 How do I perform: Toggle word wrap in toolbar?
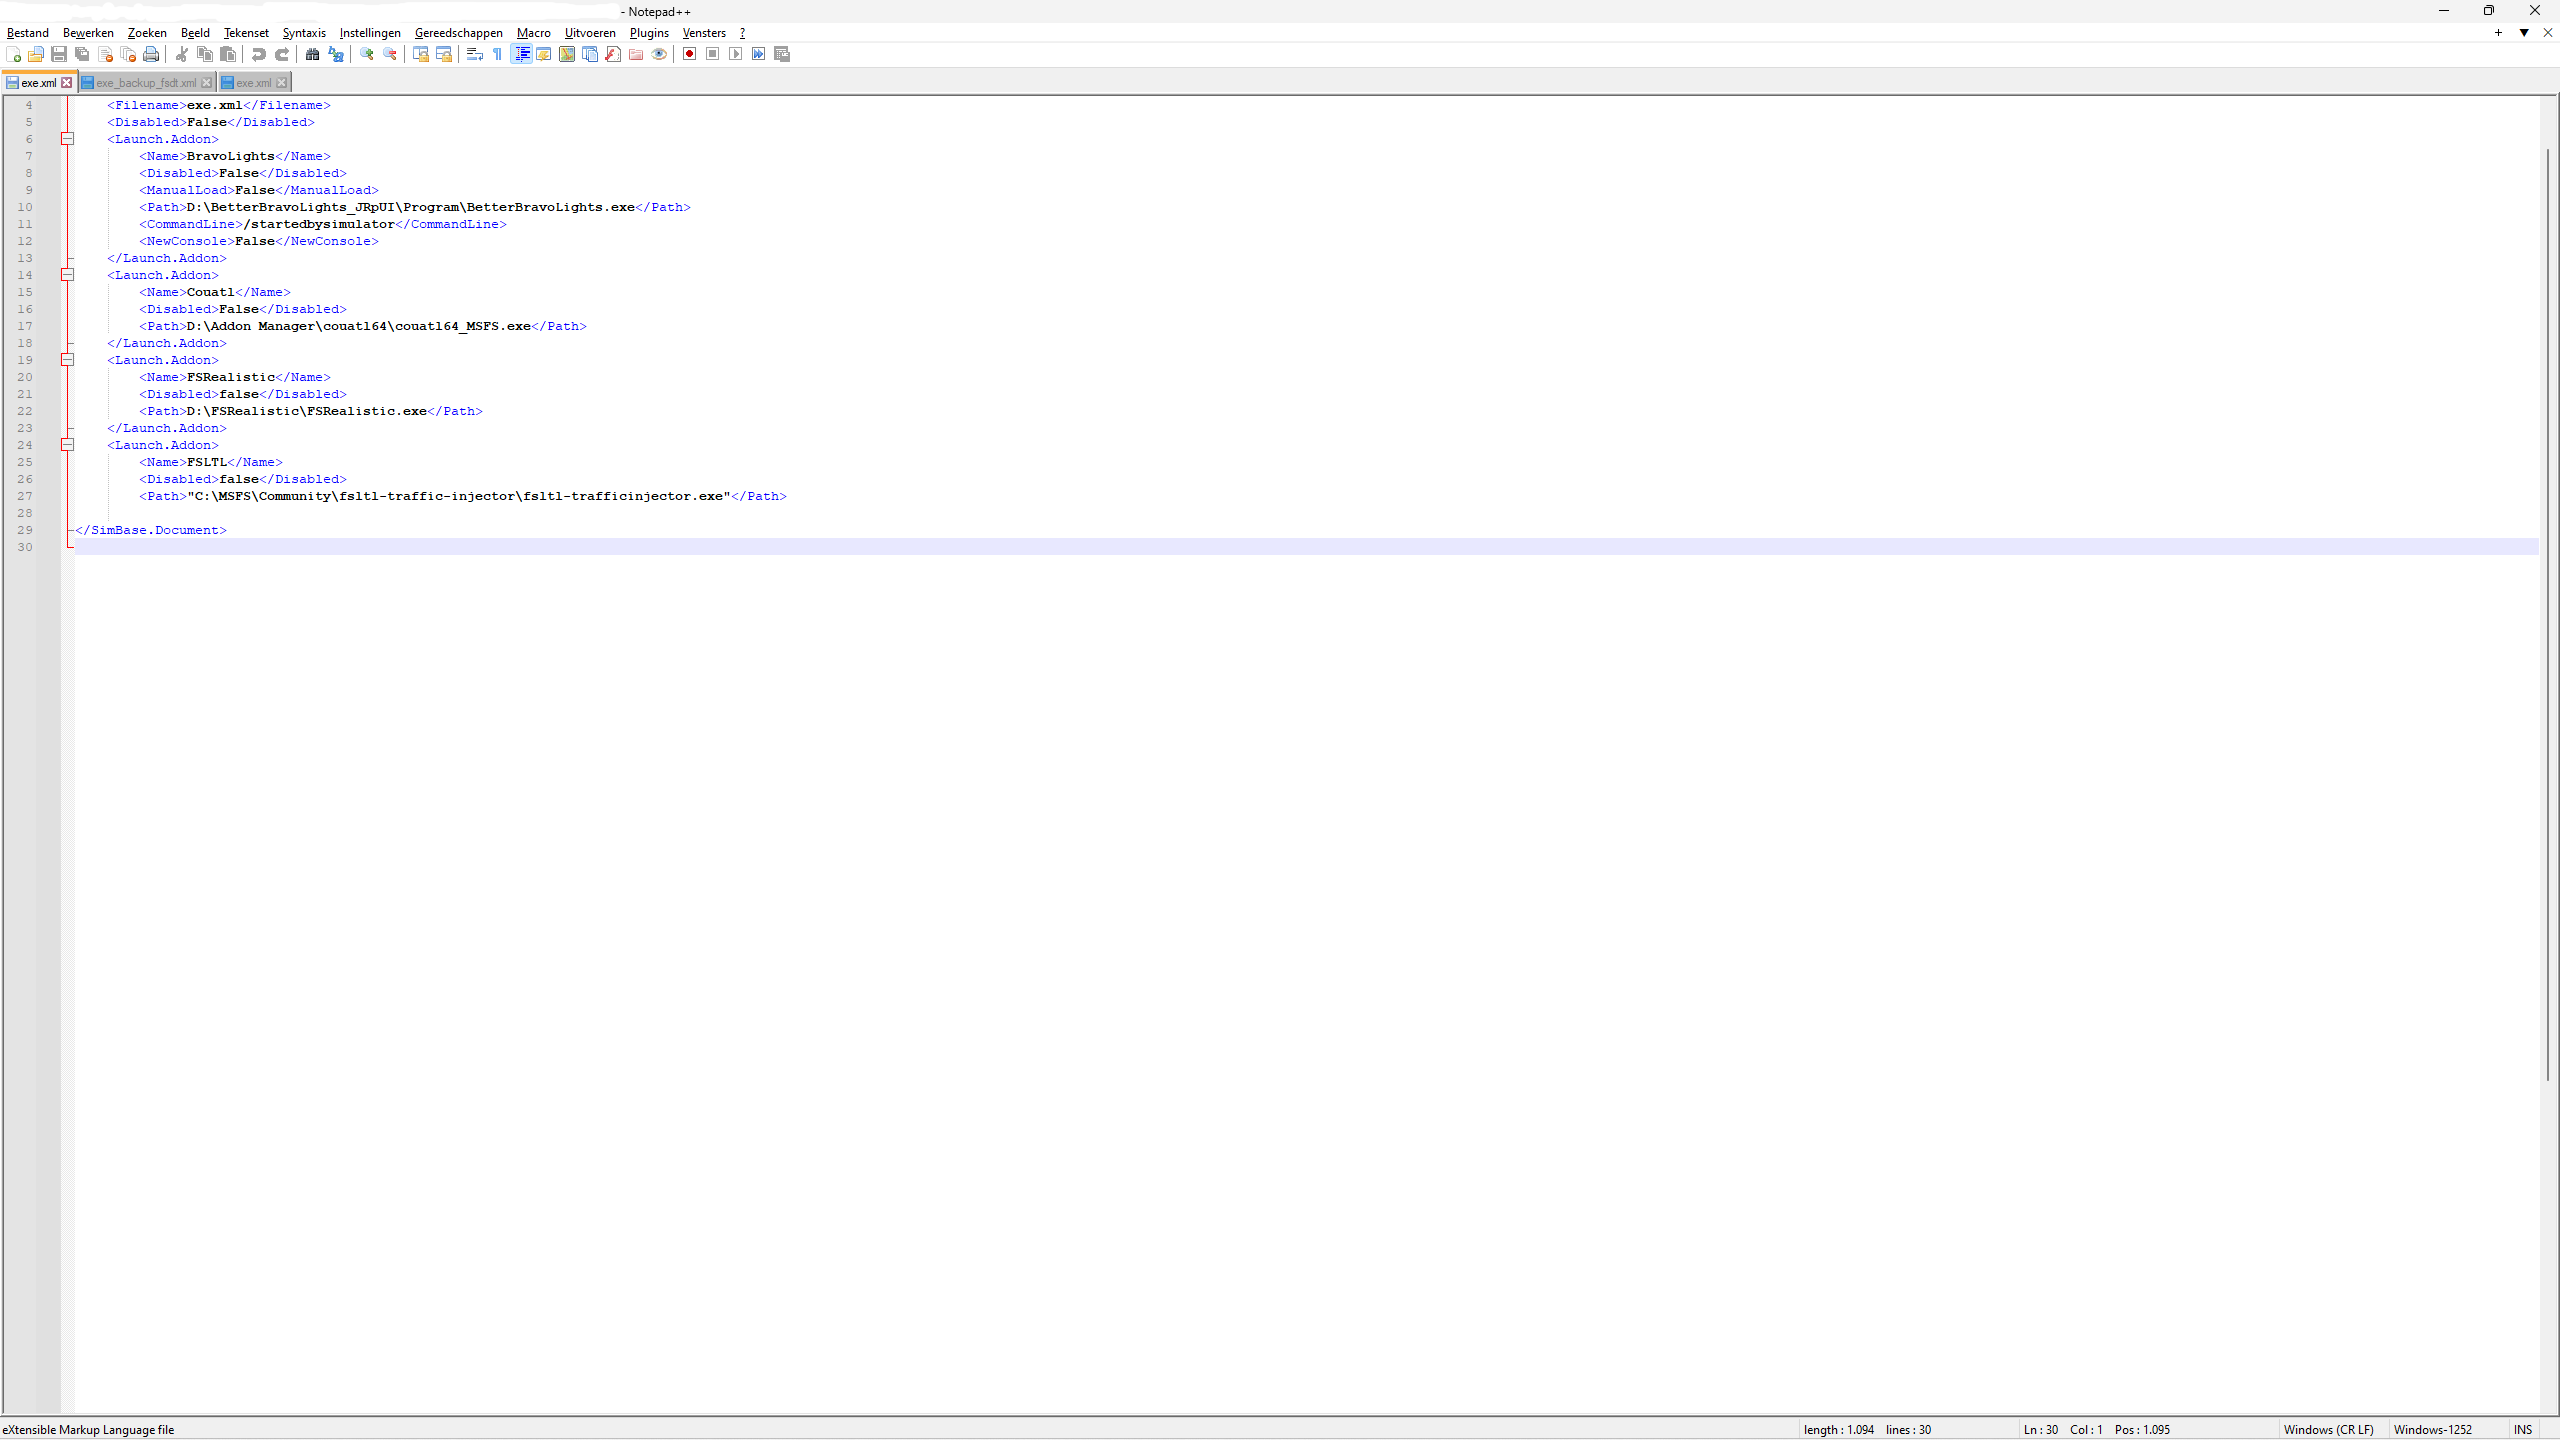[x=475, y=54]
